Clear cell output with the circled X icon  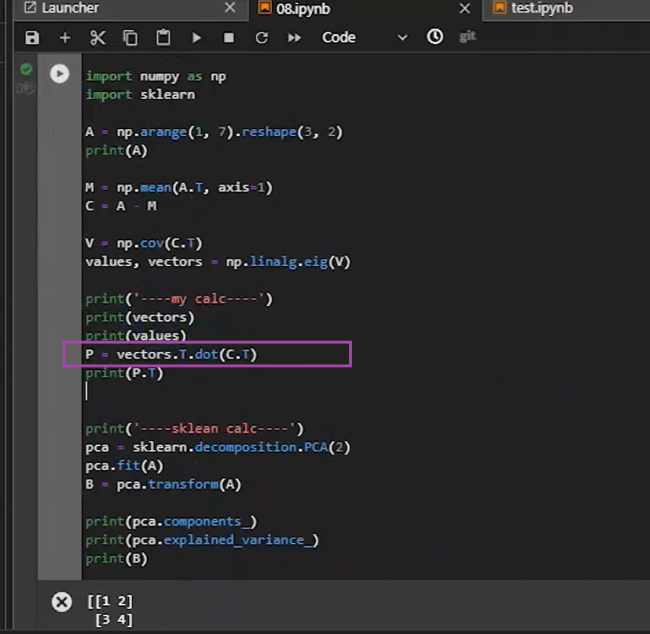[x=62, y=602]
